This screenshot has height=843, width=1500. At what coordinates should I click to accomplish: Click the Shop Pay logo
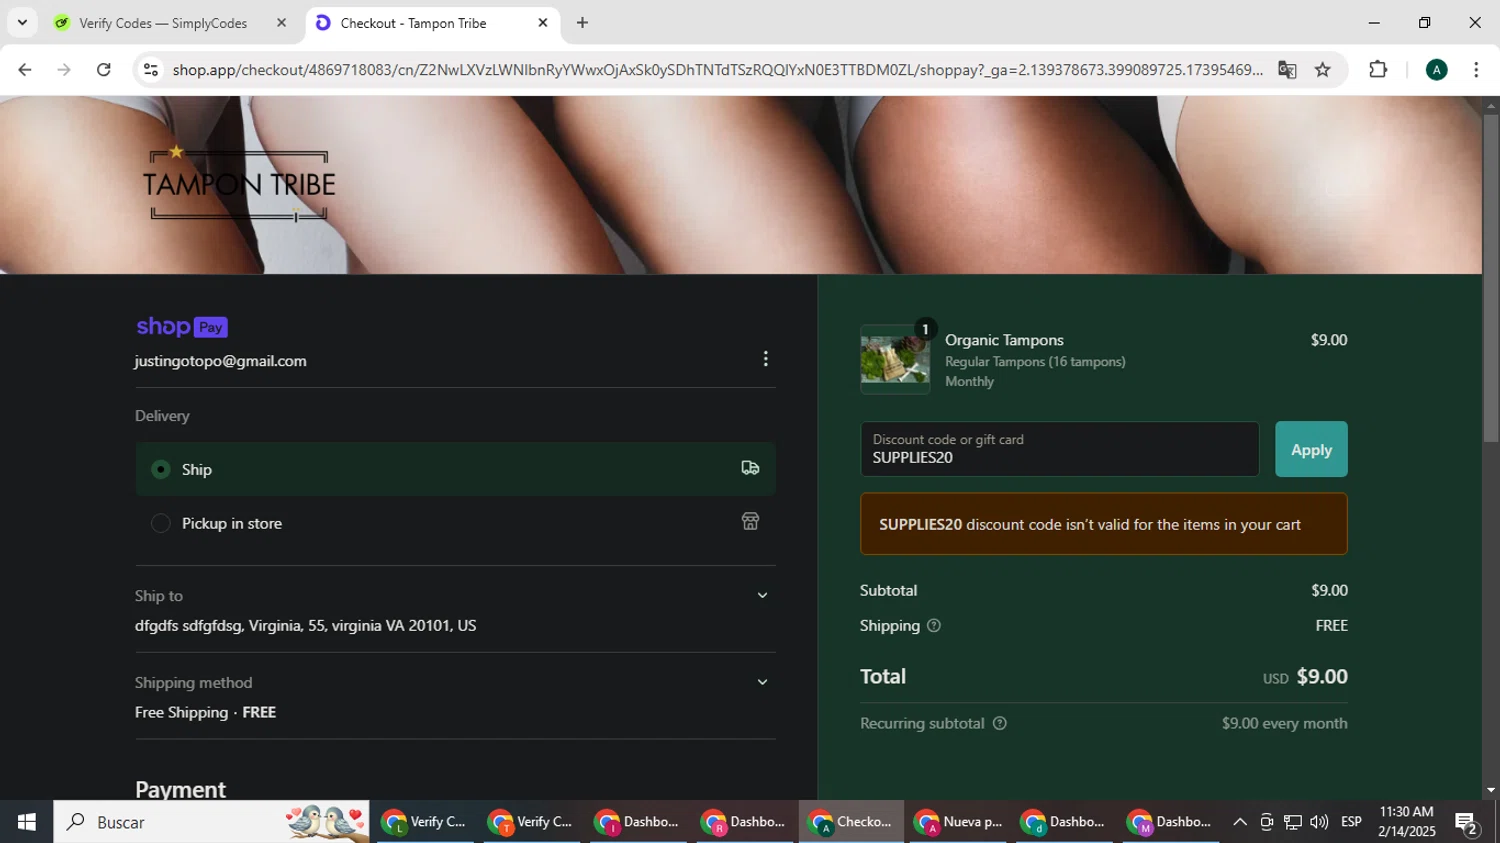(182, 327)
